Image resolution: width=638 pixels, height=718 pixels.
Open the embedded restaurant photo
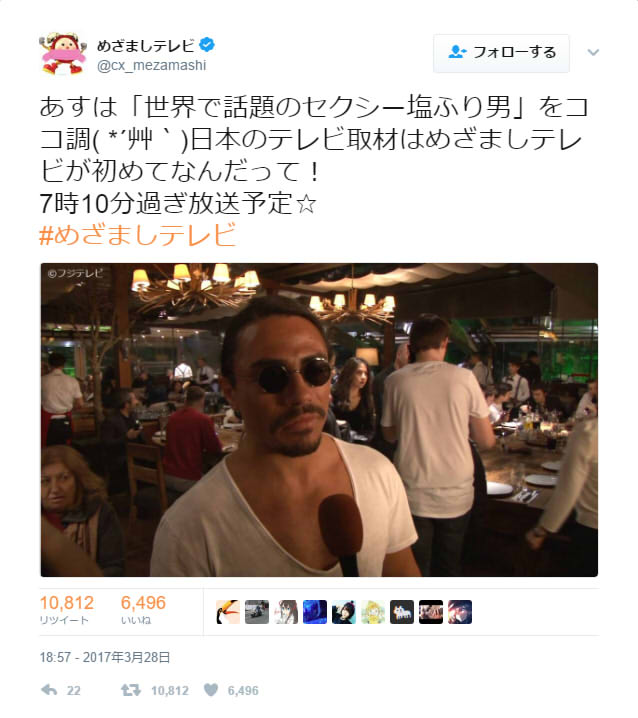coord(319,419)
